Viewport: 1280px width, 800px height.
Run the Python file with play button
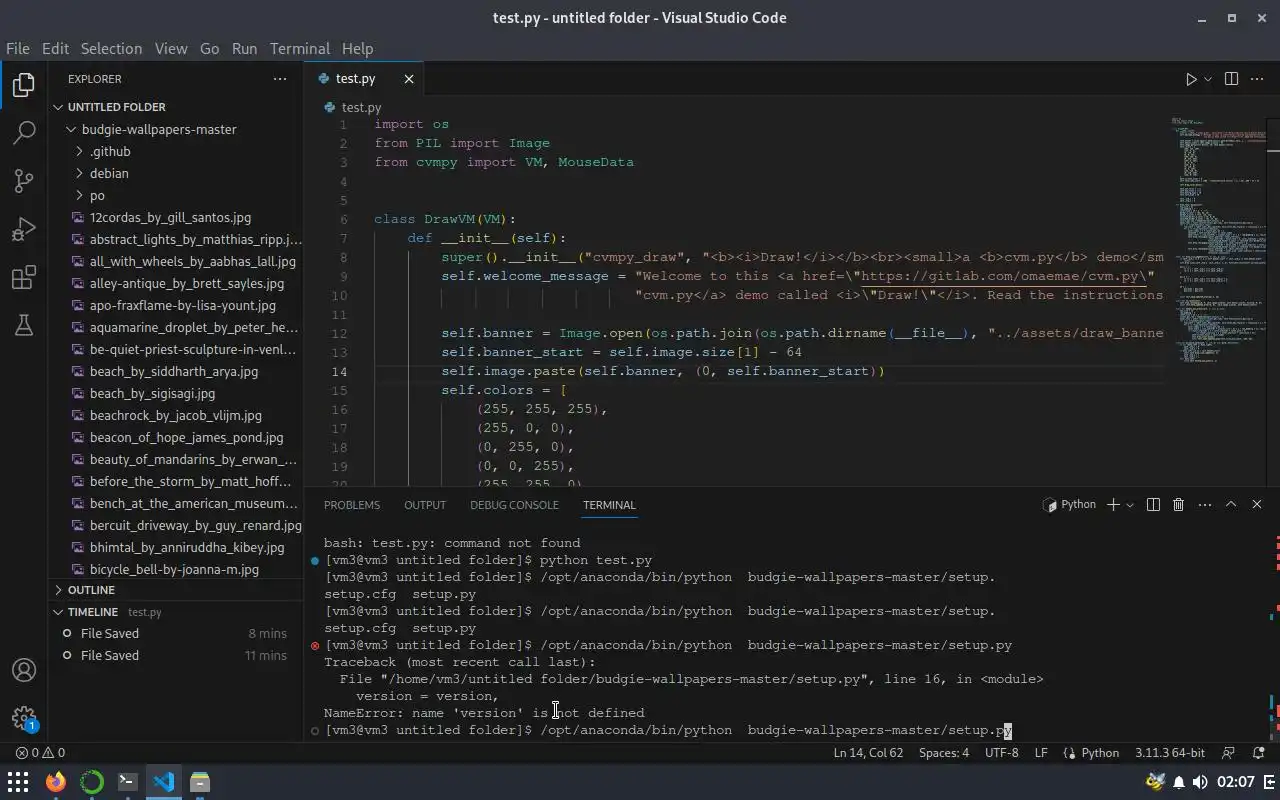coord(1191,79)
